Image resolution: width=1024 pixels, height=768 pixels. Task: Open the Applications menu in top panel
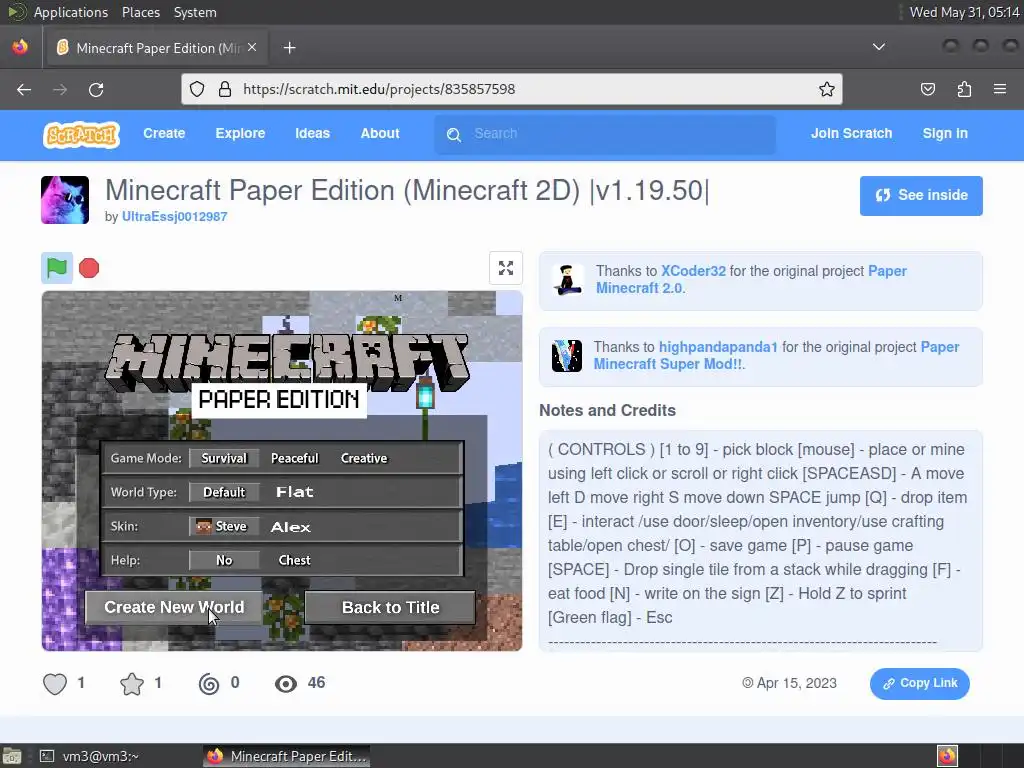(x=71, y=12)
